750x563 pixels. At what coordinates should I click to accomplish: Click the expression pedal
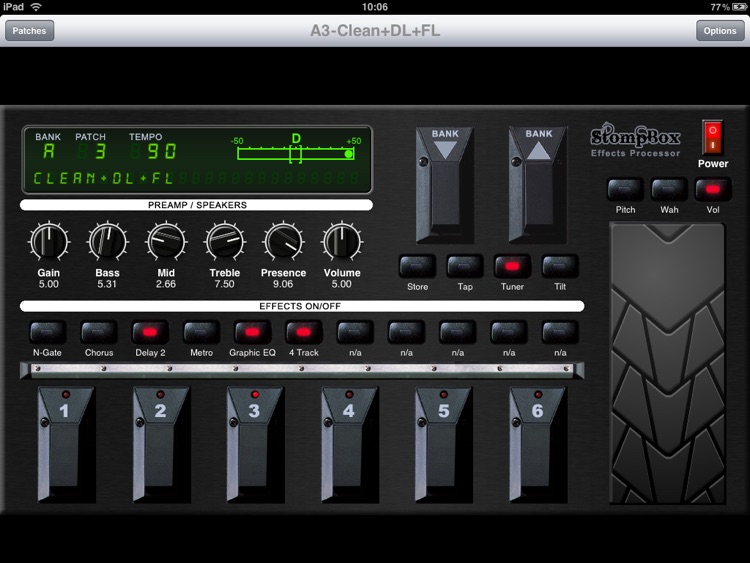point(667,365)
